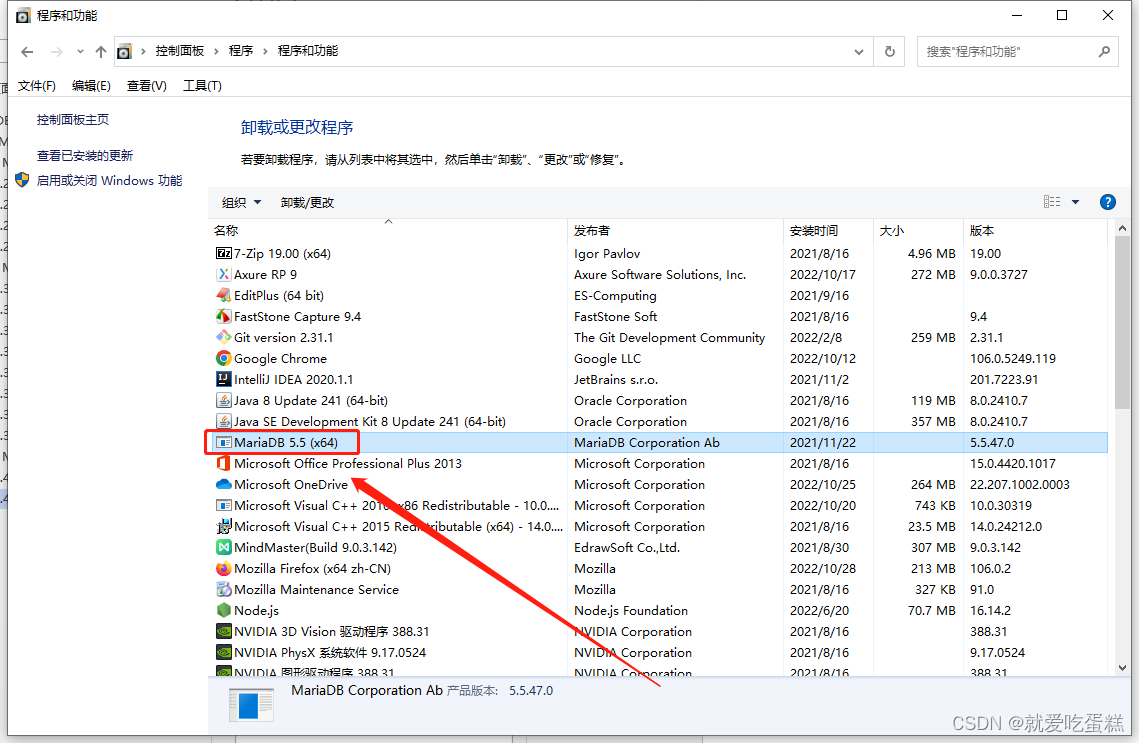
Task: Open the 查看(V) menu
Action: click(x=147, y=86)
